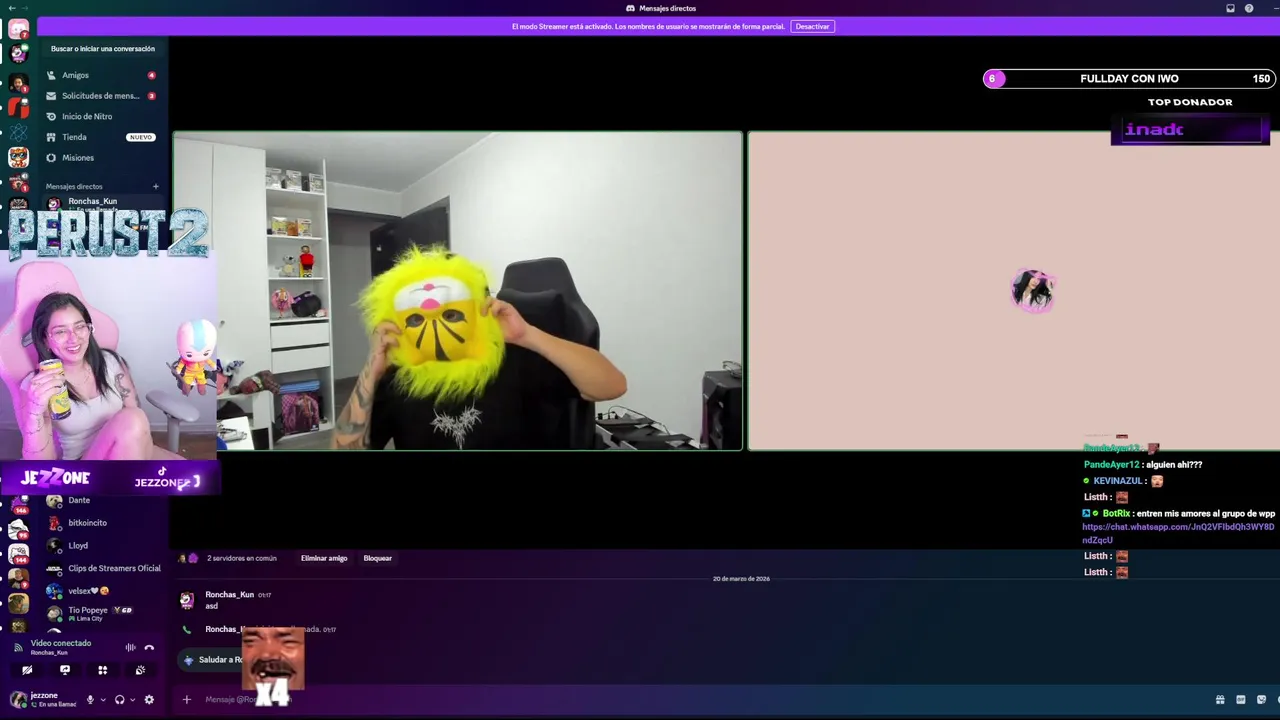Click Ronchas_Kun avatar in chat message
Image resolution: width=1280 pixels, height=720 pixels.
click(186, 600)
